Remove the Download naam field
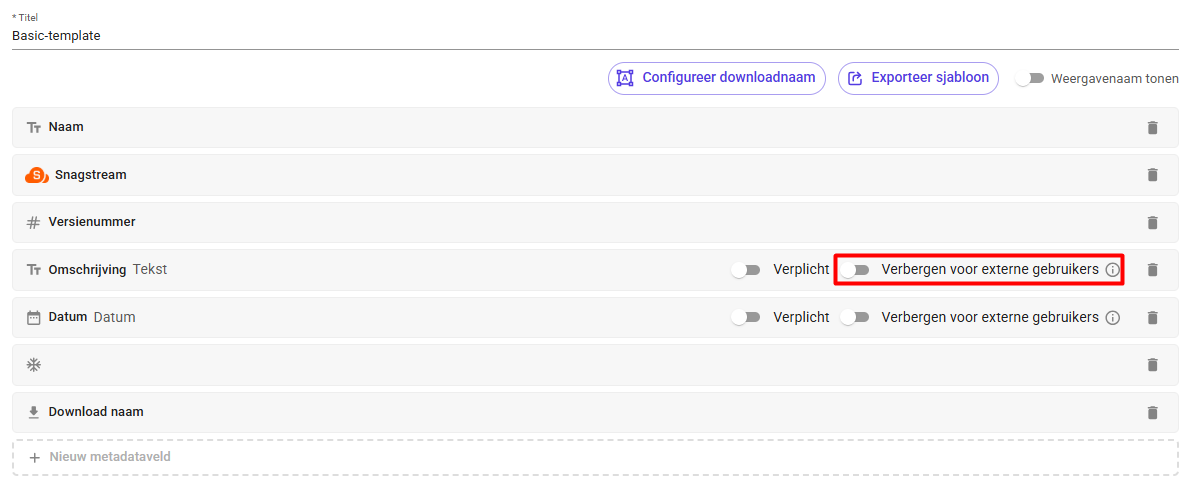 tap(1152, 412)
